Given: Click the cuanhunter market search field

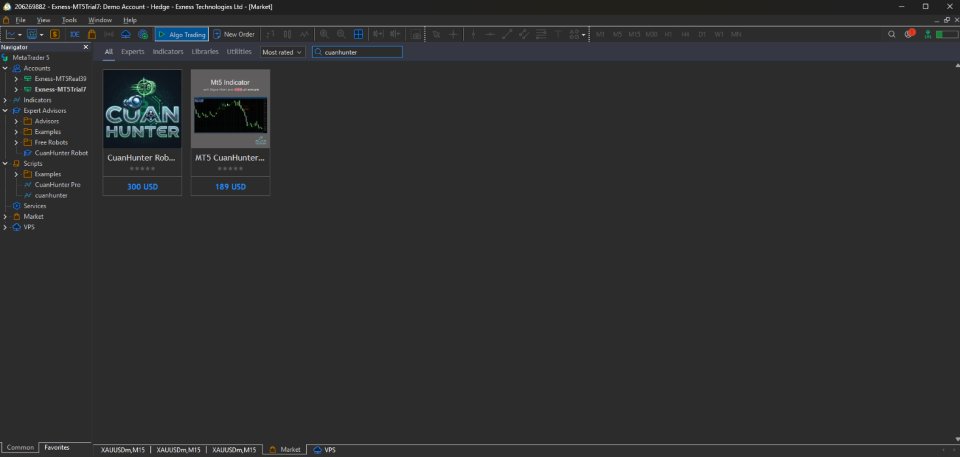Looking at the screenshot, I should [x=357, y=52].
